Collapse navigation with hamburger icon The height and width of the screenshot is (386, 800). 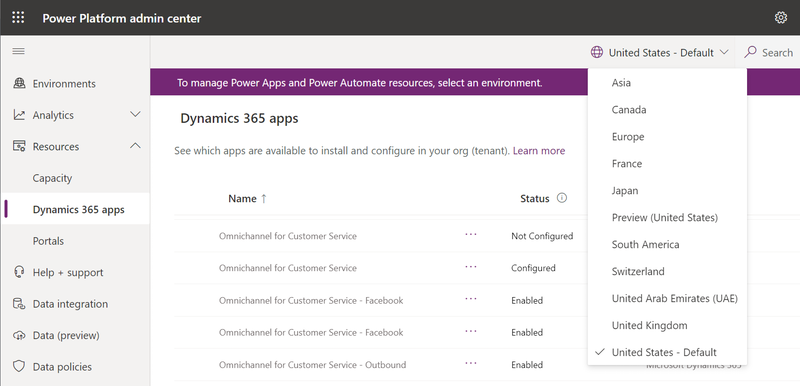18,51
